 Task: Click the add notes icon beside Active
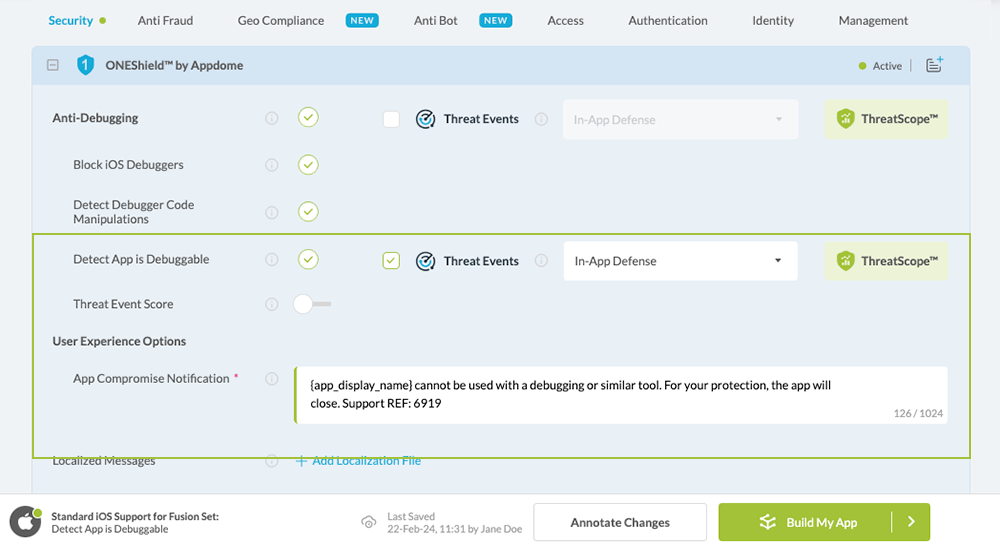[934, 65]
